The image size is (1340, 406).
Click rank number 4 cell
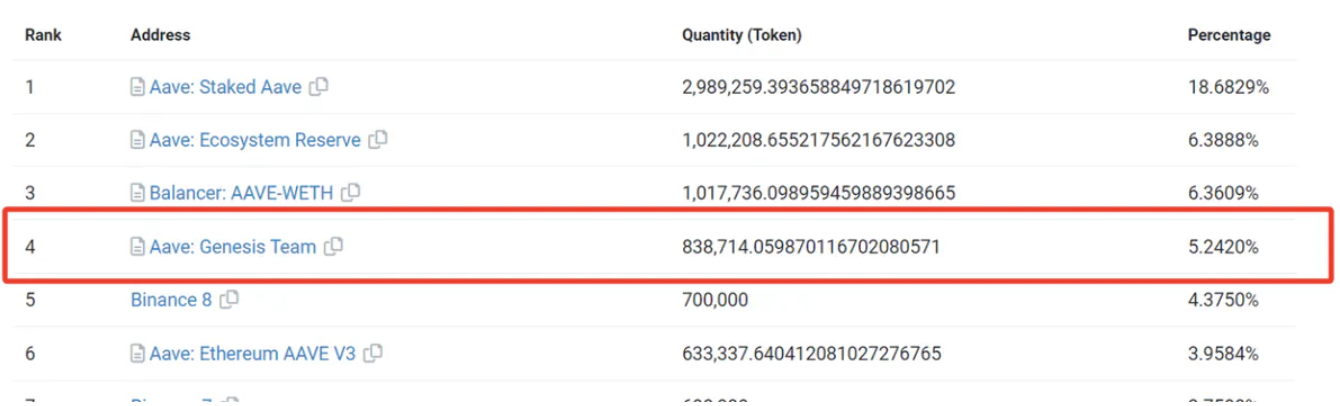[x=30, y=246]
